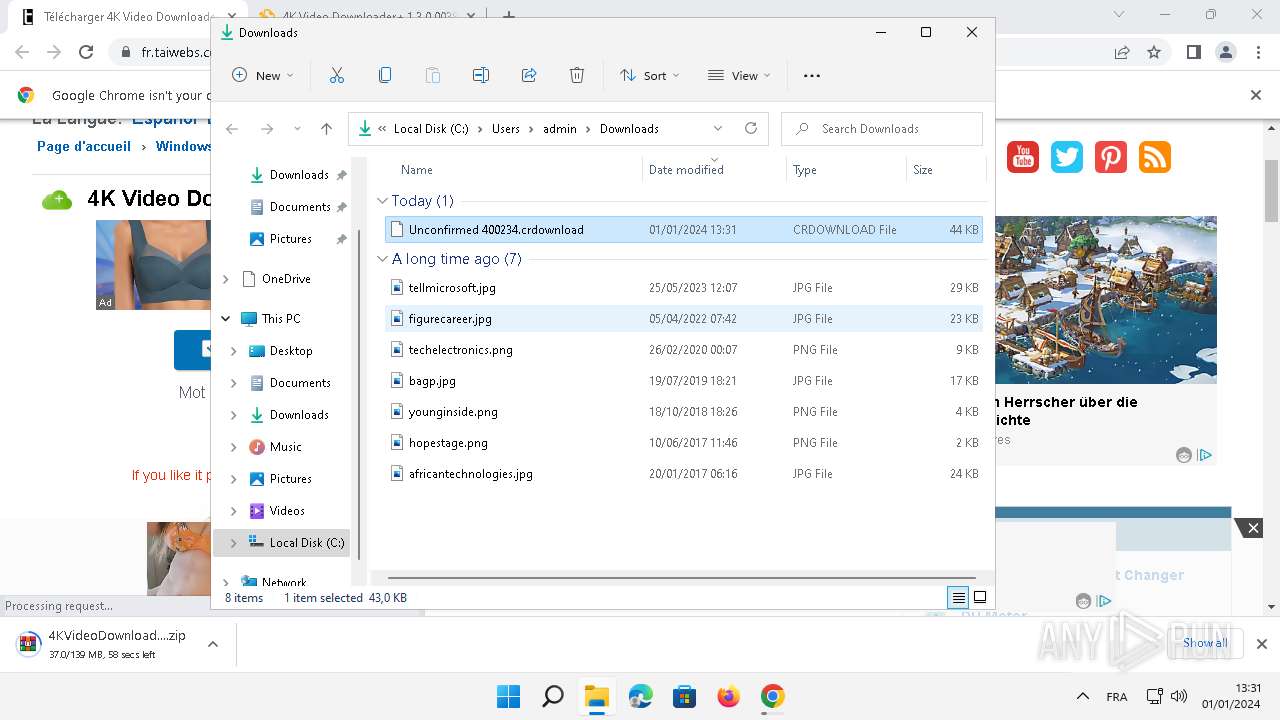Open the New item menu
Screen dimensions: 1280x720
[x=262, y=75]
